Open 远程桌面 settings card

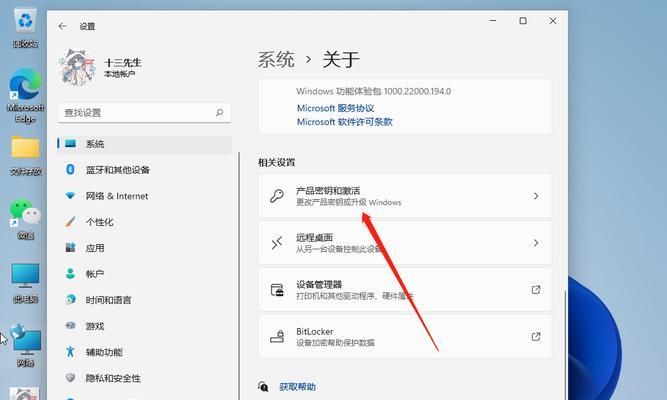pyautogui.click(x=405, y=243)
